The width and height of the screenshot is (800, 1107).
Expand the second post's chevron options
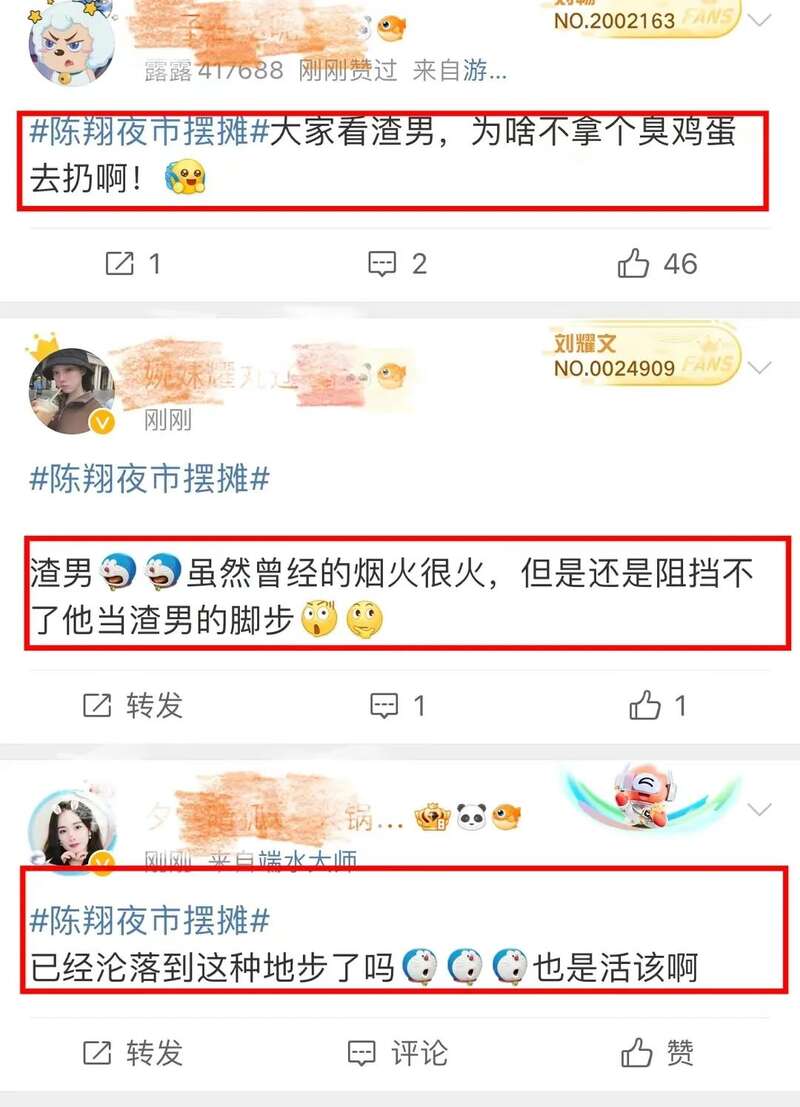(x=759, y=367)
